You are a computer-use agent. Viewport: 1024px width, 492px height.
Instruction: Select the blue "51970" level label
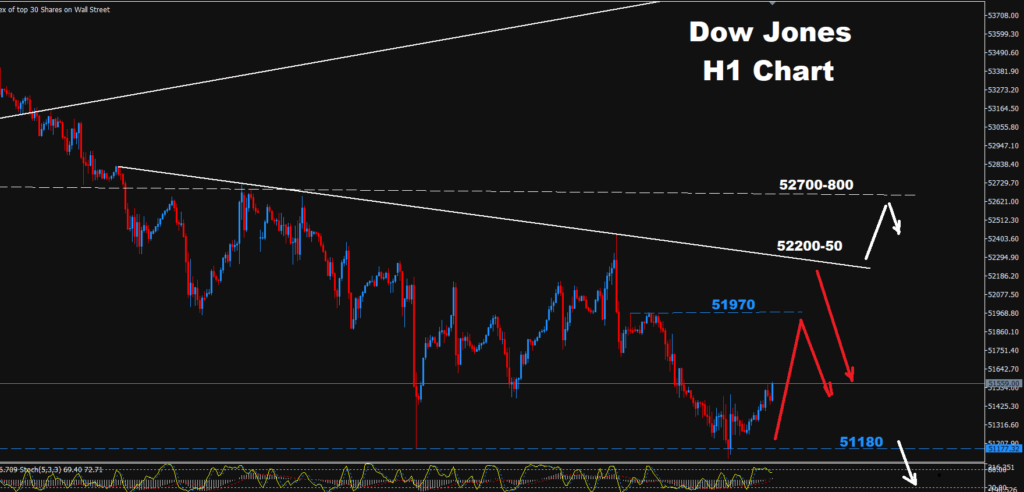(x=733, y=304)
